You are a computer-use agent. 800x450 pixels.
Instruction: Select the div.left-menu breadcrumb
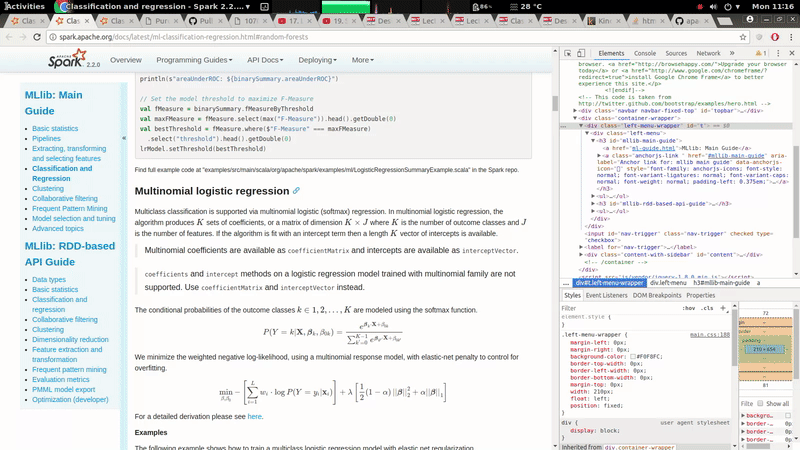click(x=668, y=283)
